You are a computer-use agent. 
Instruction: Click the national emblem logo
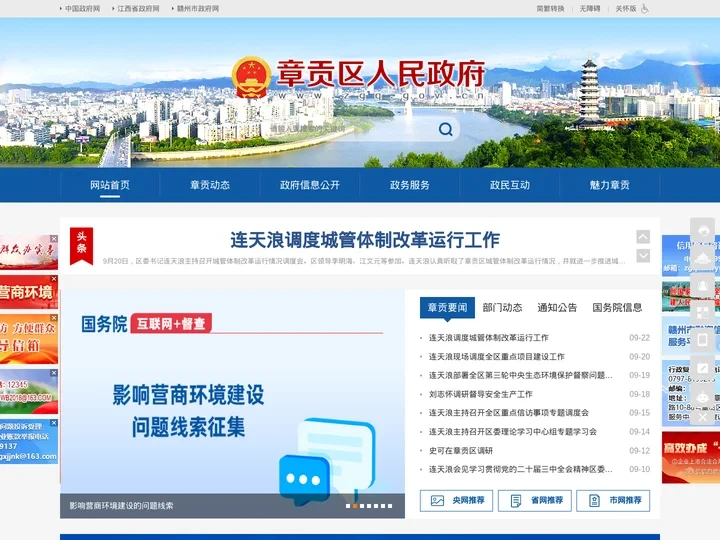[x=251, y=77]
